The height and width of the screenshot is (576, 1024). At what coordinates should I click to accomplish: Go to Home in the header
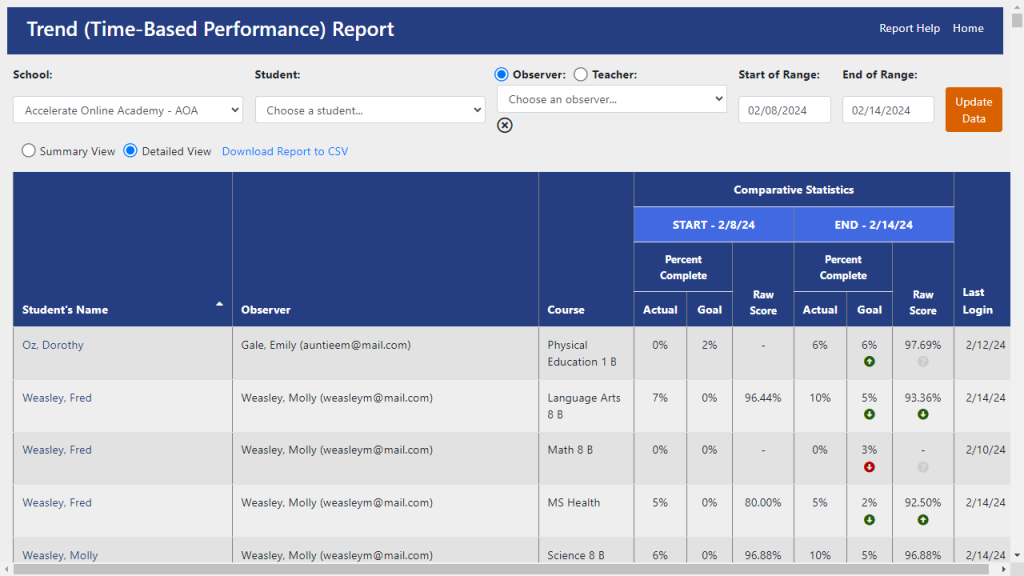click(x=967, y=28)
